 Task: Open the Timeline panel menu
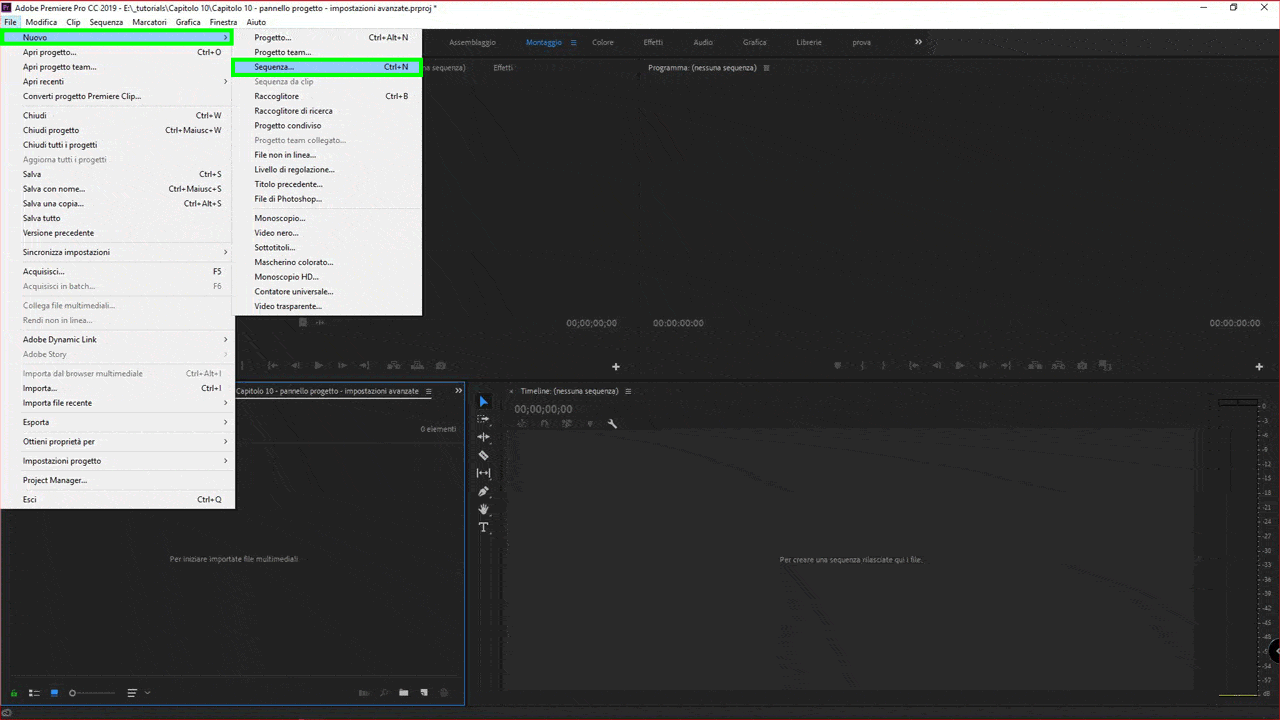(x=628, y=391)
